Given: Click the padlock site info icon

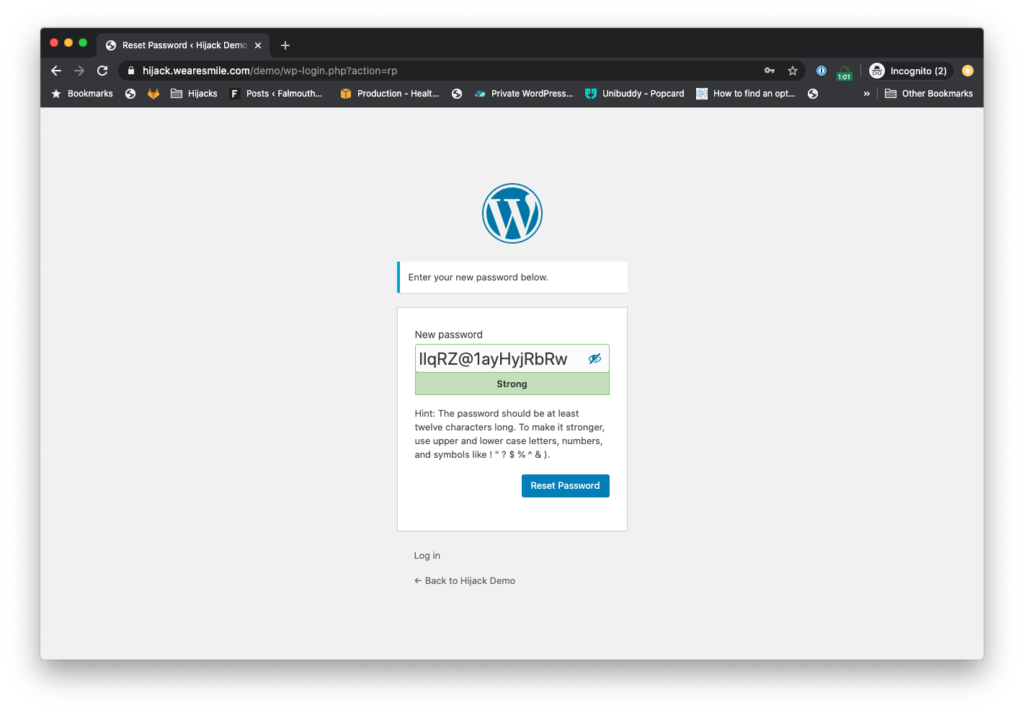Looking at the screenshot, I should (x=131, y=71).
